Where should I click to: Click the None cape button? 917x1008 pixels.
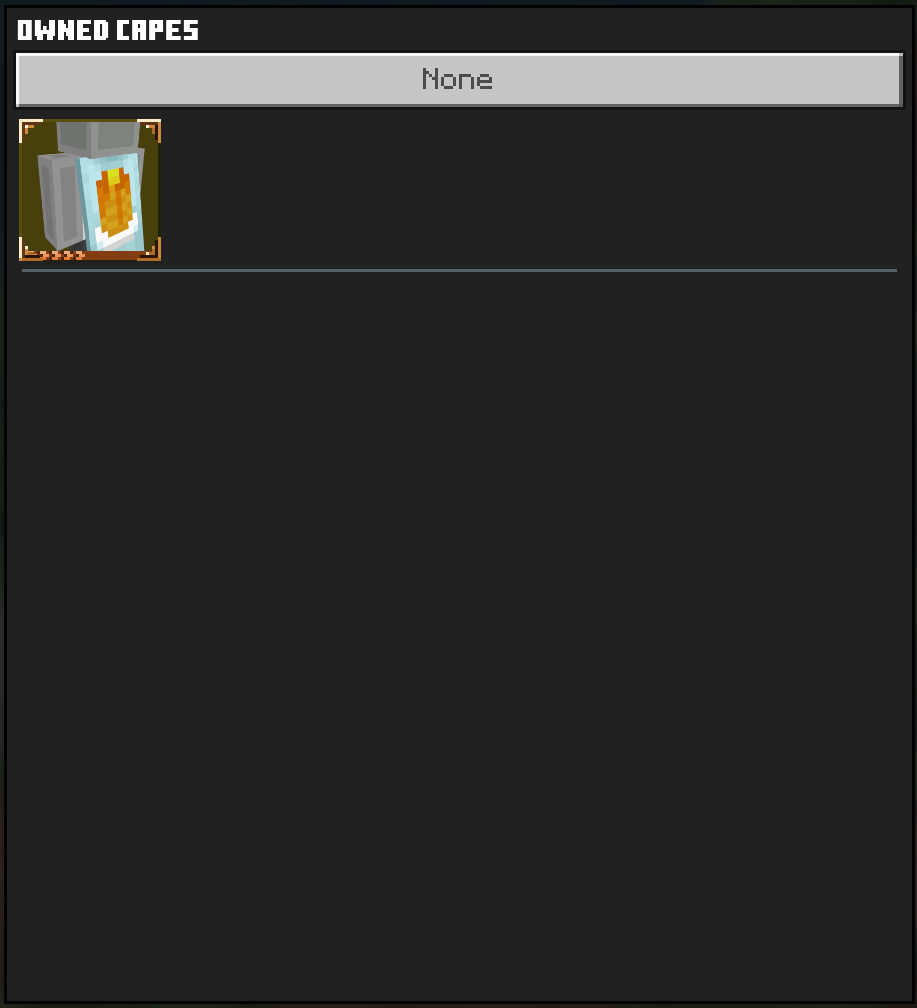[x=459, y=80]
